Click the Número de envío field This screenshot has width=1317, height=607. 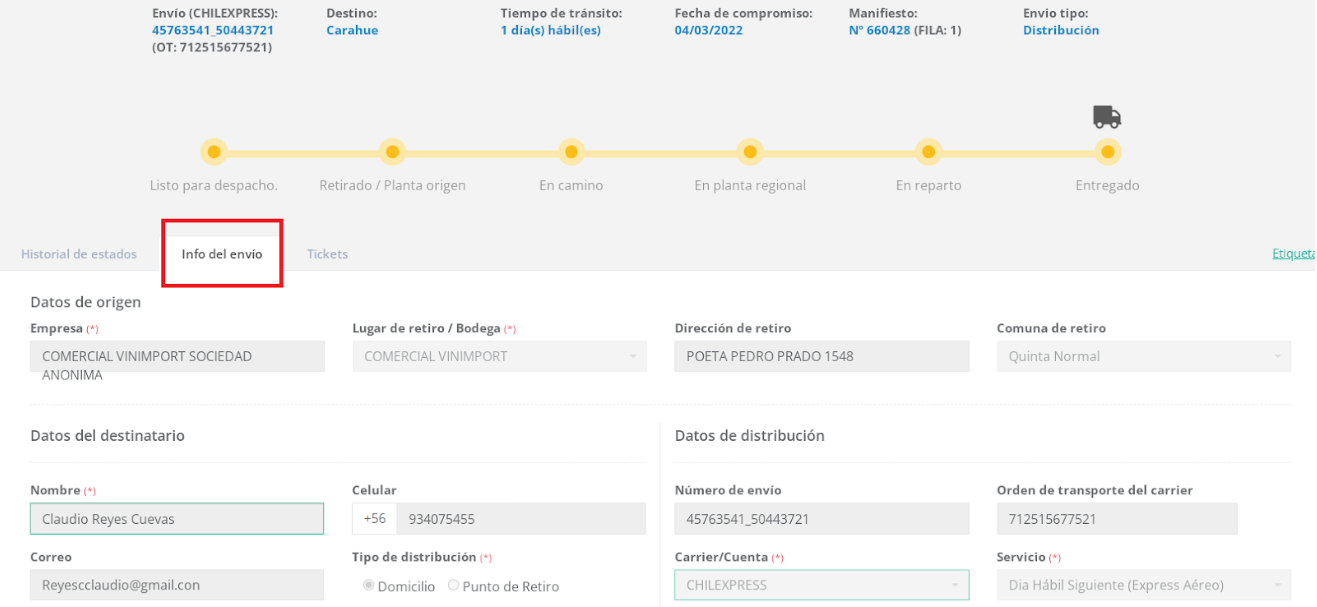pos(821,518)
